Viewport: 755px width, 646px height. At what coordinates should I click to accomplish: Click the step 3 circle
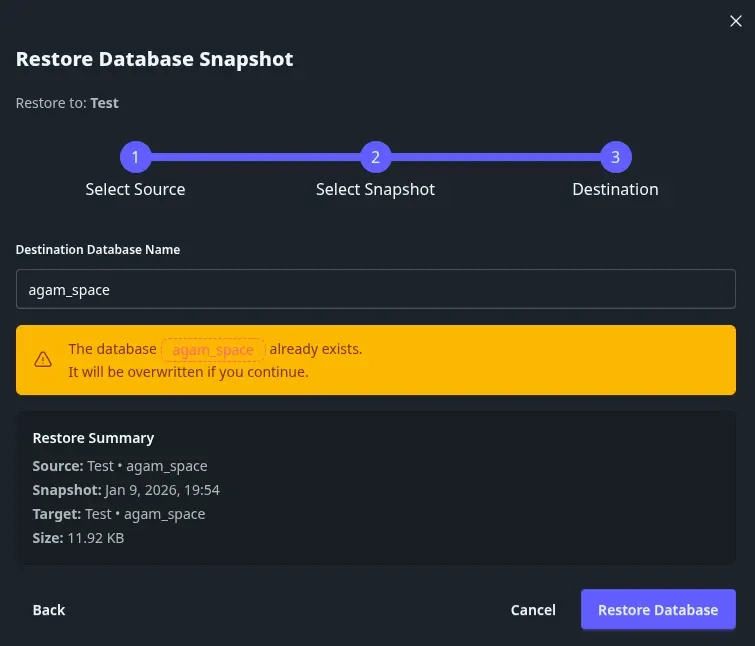615,157
